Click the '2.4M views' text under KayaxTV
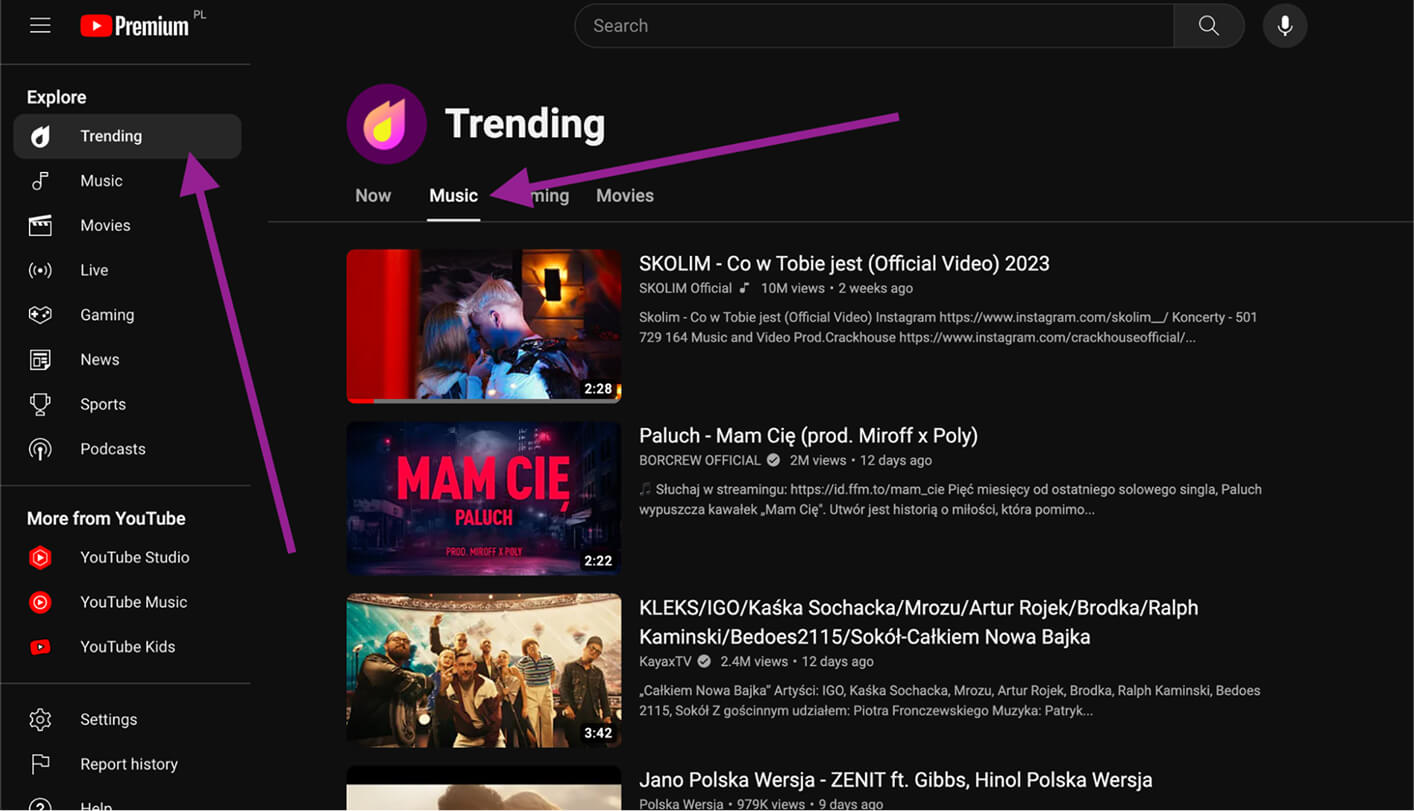 tap(754, 662)
